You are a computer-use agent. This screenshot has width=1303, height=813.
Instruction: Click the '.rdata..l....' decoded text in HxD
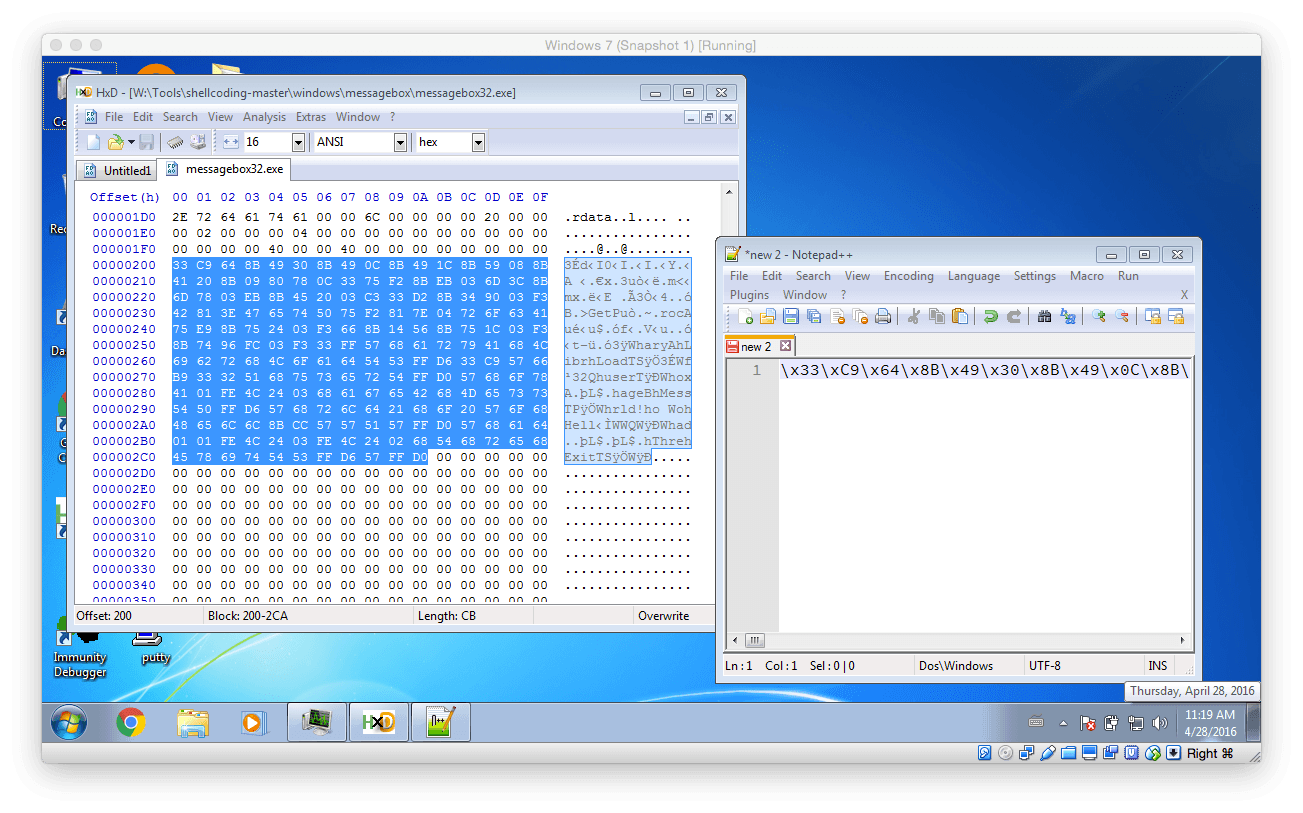[x=627, y=217]
